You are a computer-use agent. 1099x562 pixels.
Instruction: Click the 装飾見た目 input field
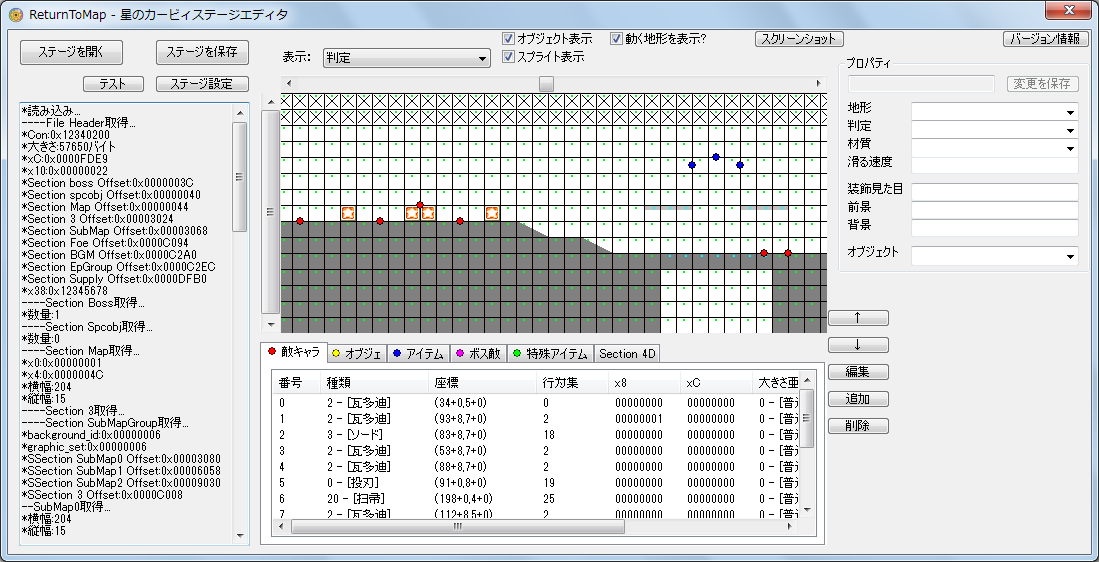coord(995,192)
